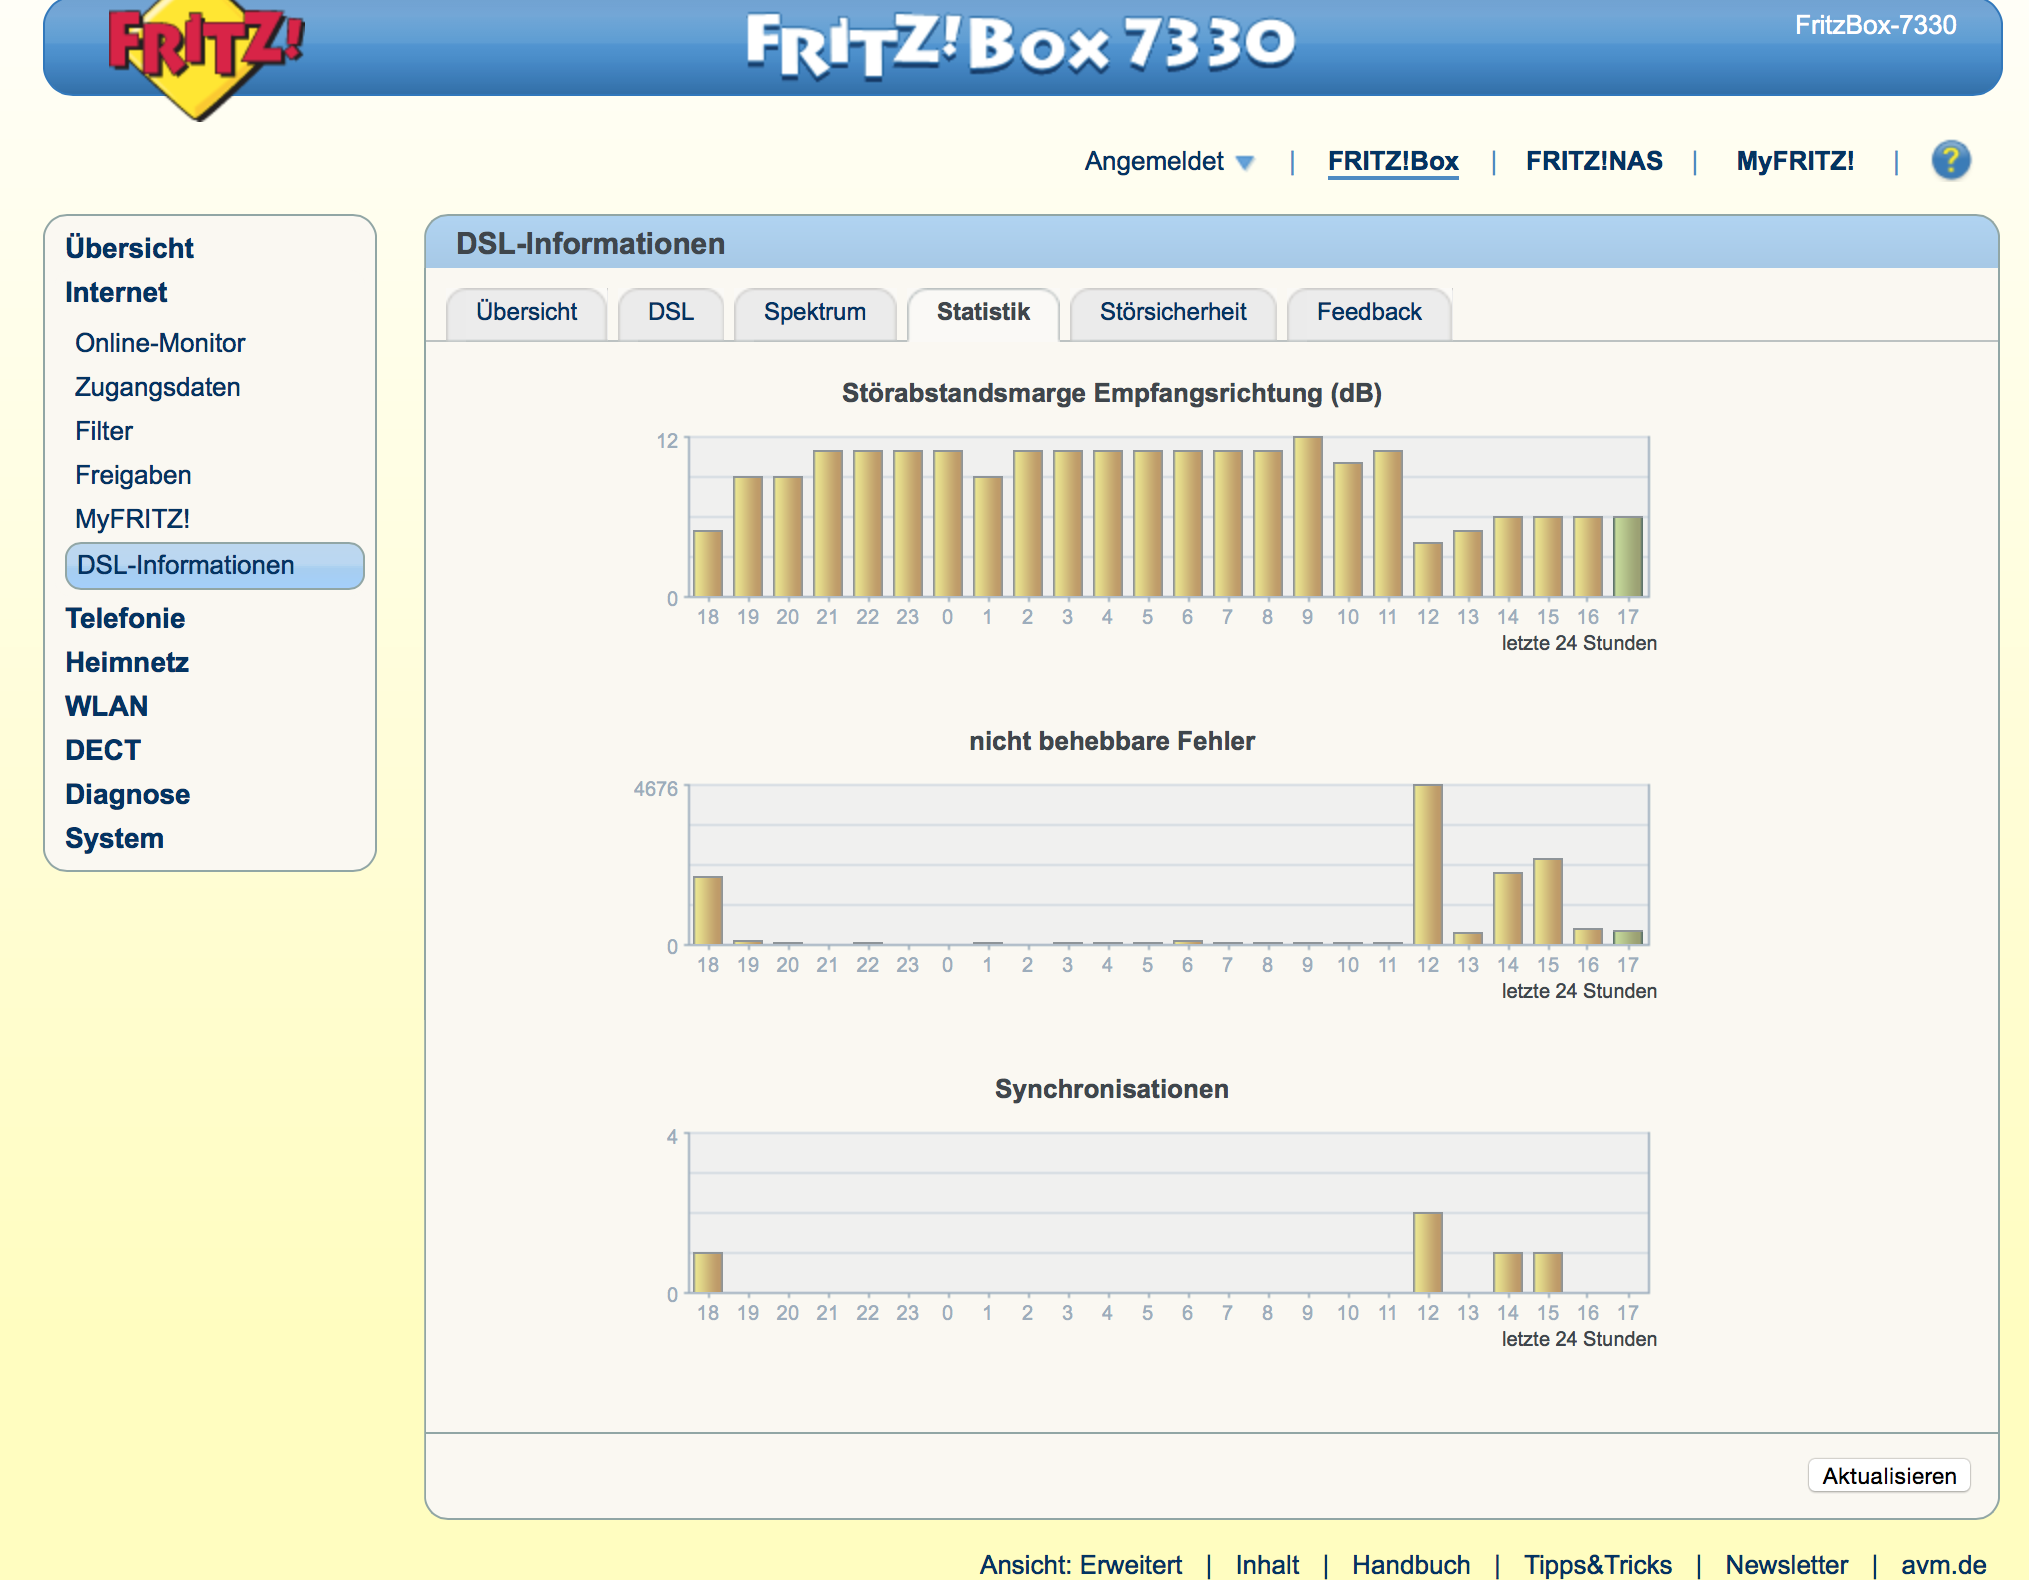Open the MyFRITZ! top navigation link
This screenshot has width=2029, height=1580.
(x=1794, y=161)
